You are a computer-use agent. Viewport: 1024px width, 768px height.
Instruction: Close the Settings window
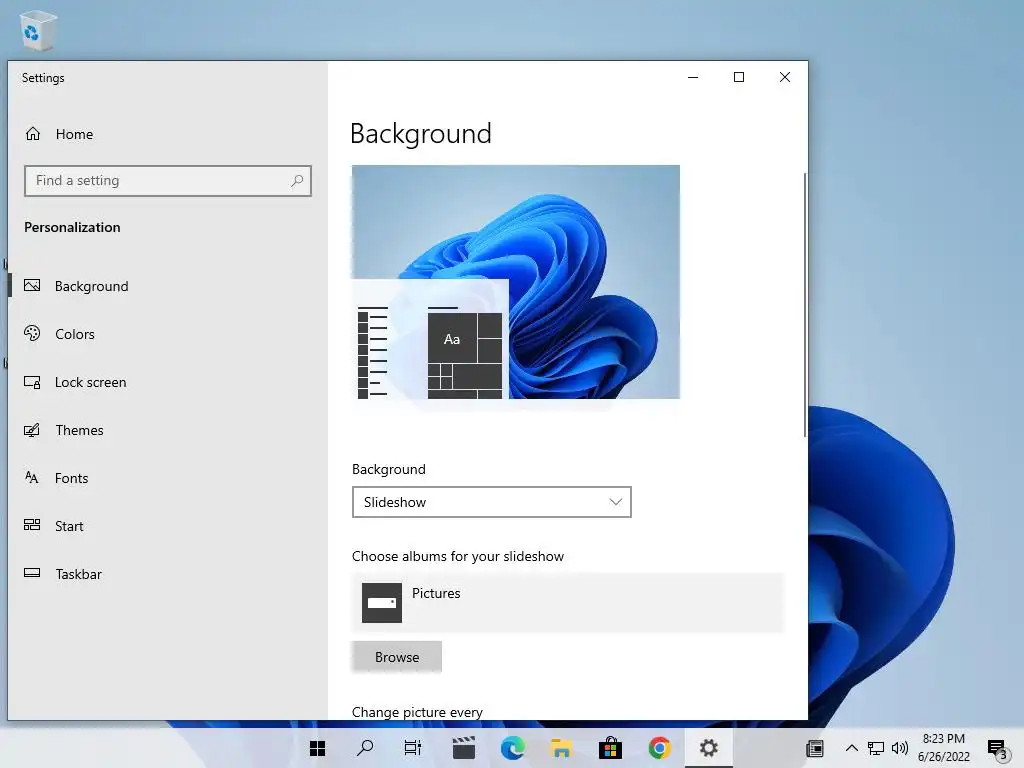click(x=785, y=77)
